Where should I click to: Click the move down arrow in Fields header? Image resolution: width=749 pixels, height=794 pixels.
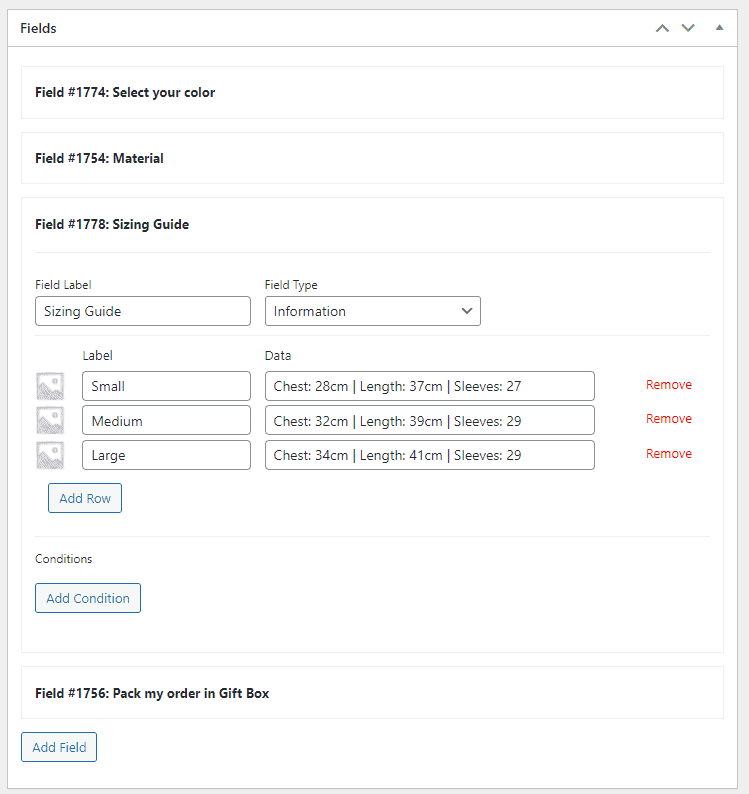coord(688,28)
